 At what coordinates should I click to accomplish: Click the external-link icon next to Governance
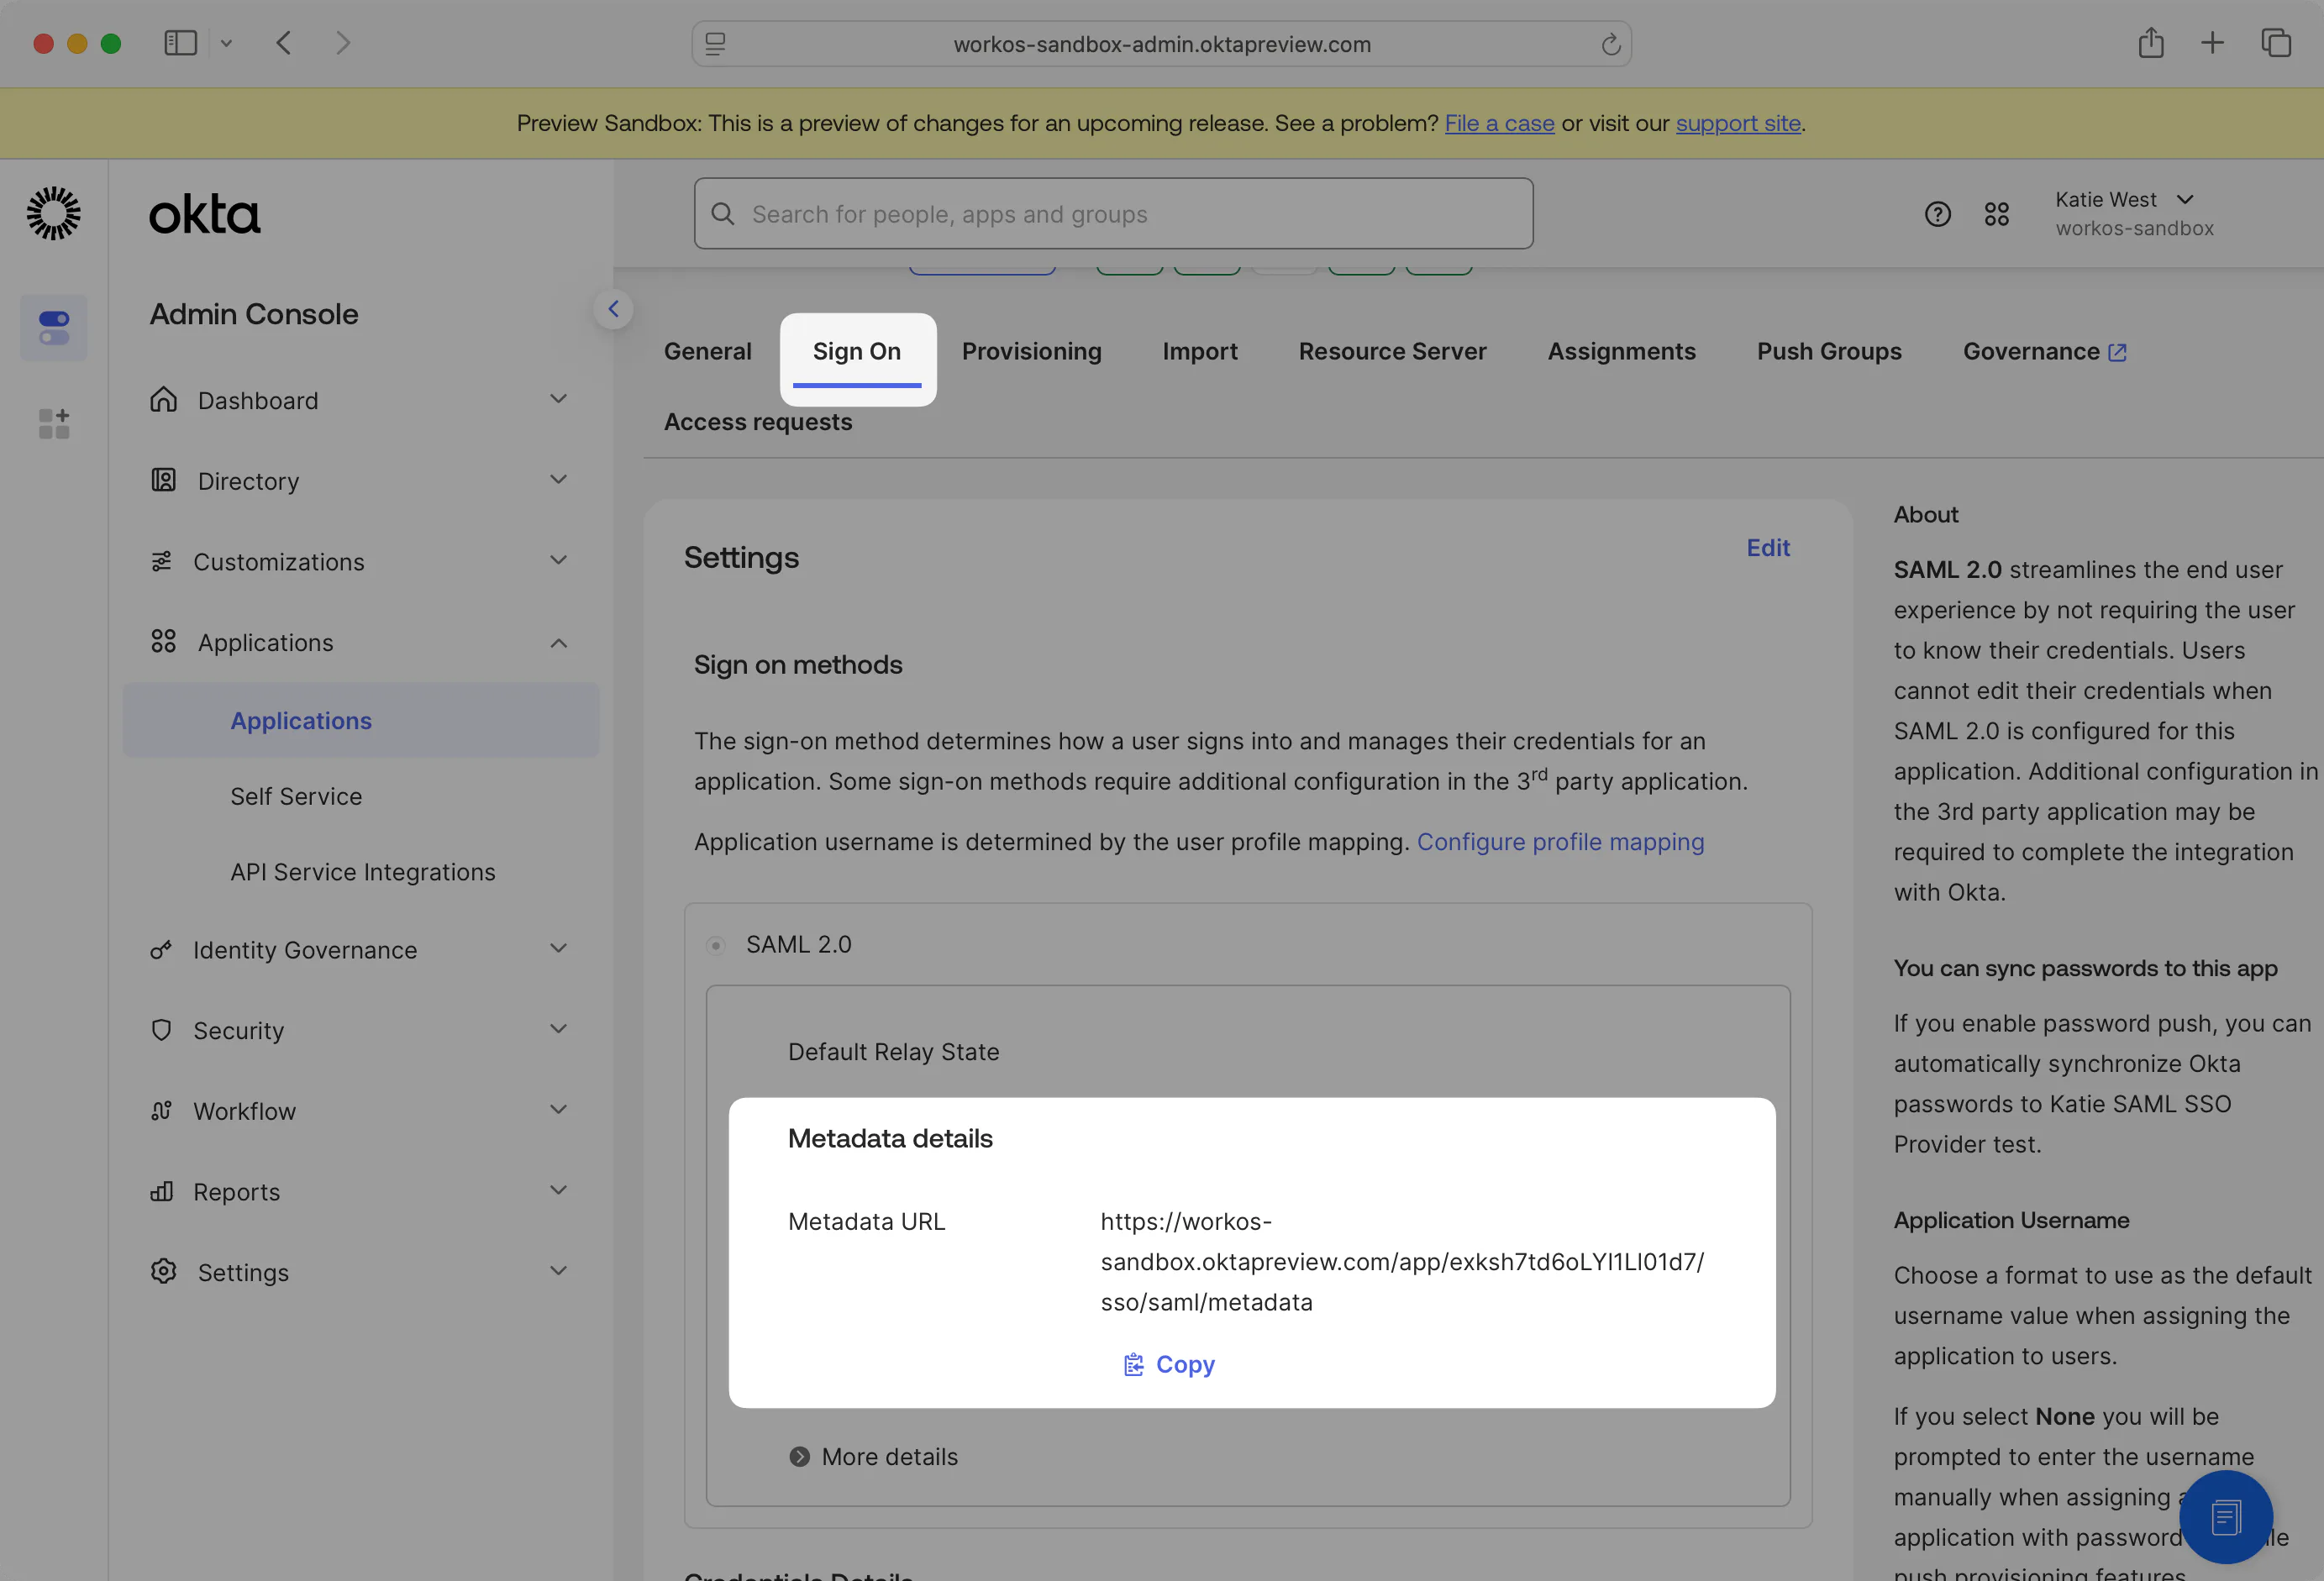tap(2117, 352)
